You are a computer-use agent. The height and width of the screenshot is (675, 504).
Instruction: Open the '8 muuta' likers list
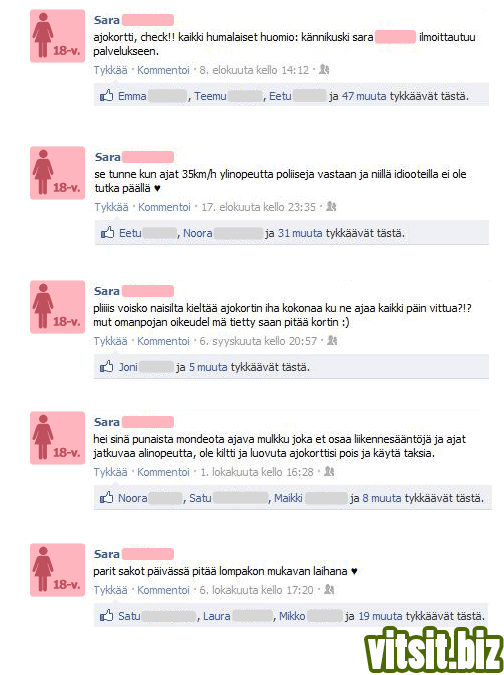tap(382, 498)
